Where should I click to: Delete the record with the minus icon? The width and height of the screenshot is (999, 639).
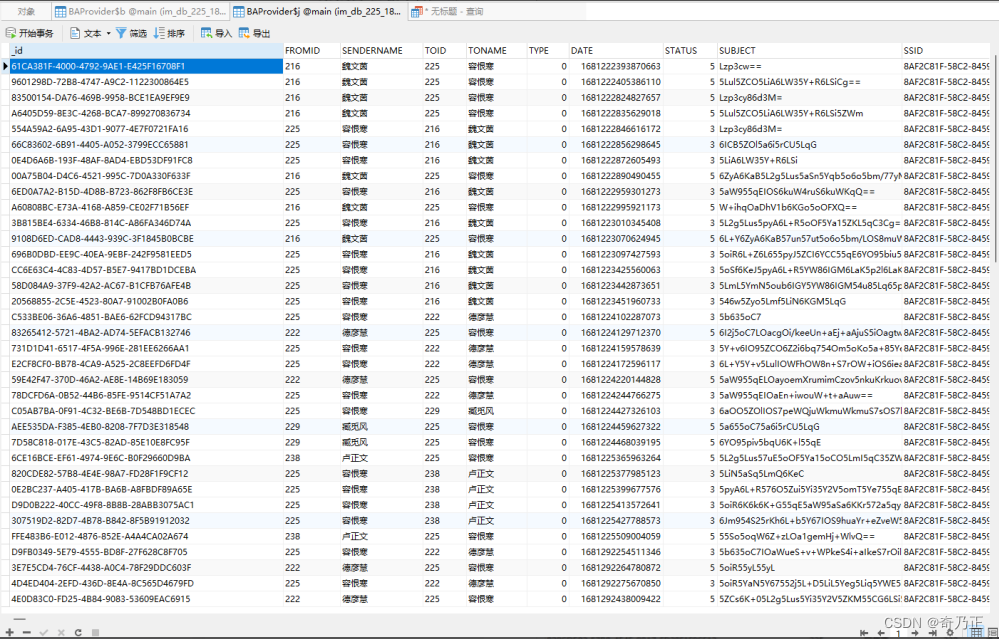(x=27, y=633)
